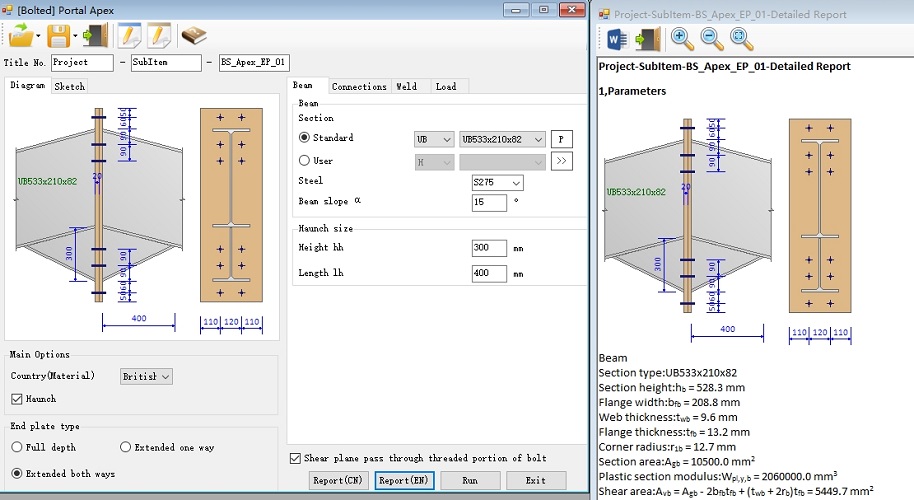Click the 'Shear area' formula line

point(736,491)
